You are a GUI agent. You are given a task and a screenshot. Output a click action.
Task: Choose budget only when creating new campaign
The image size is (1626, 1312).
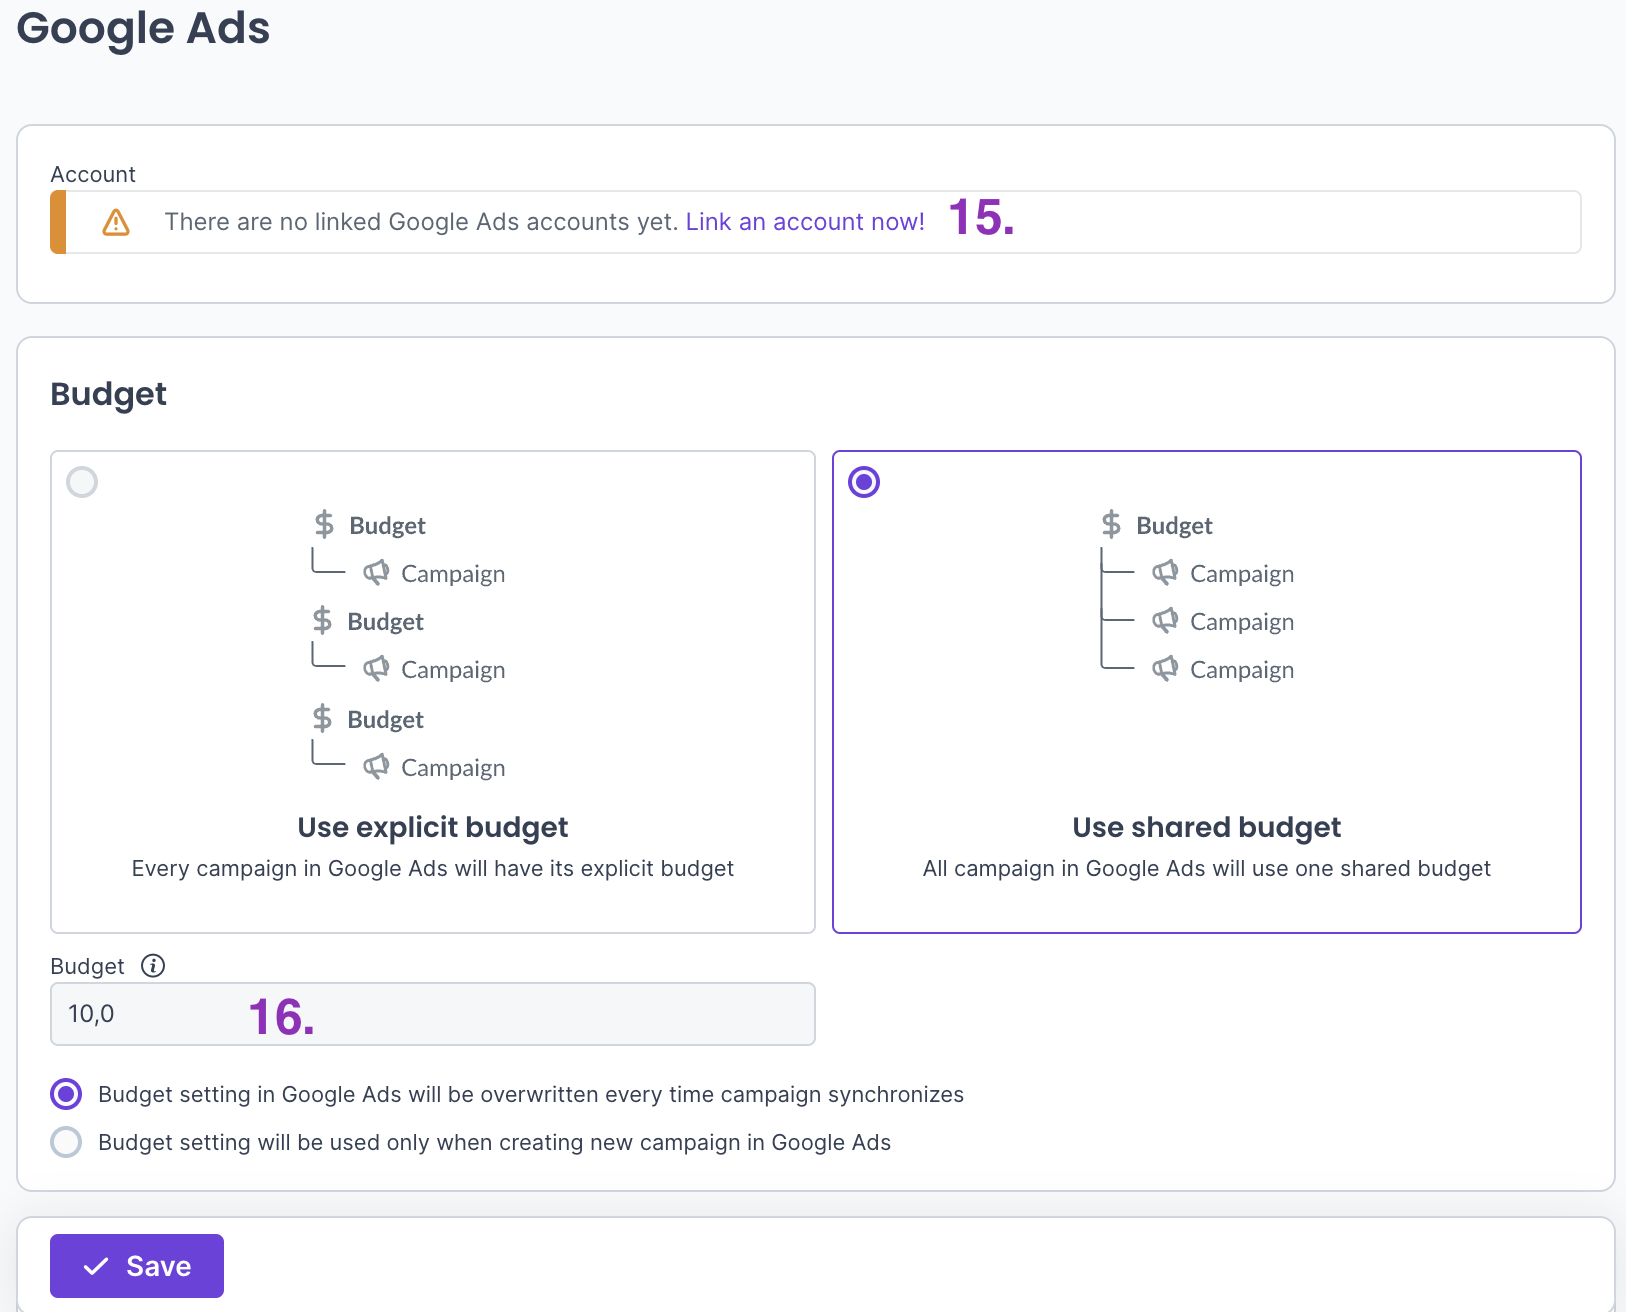click(67, 1142)
